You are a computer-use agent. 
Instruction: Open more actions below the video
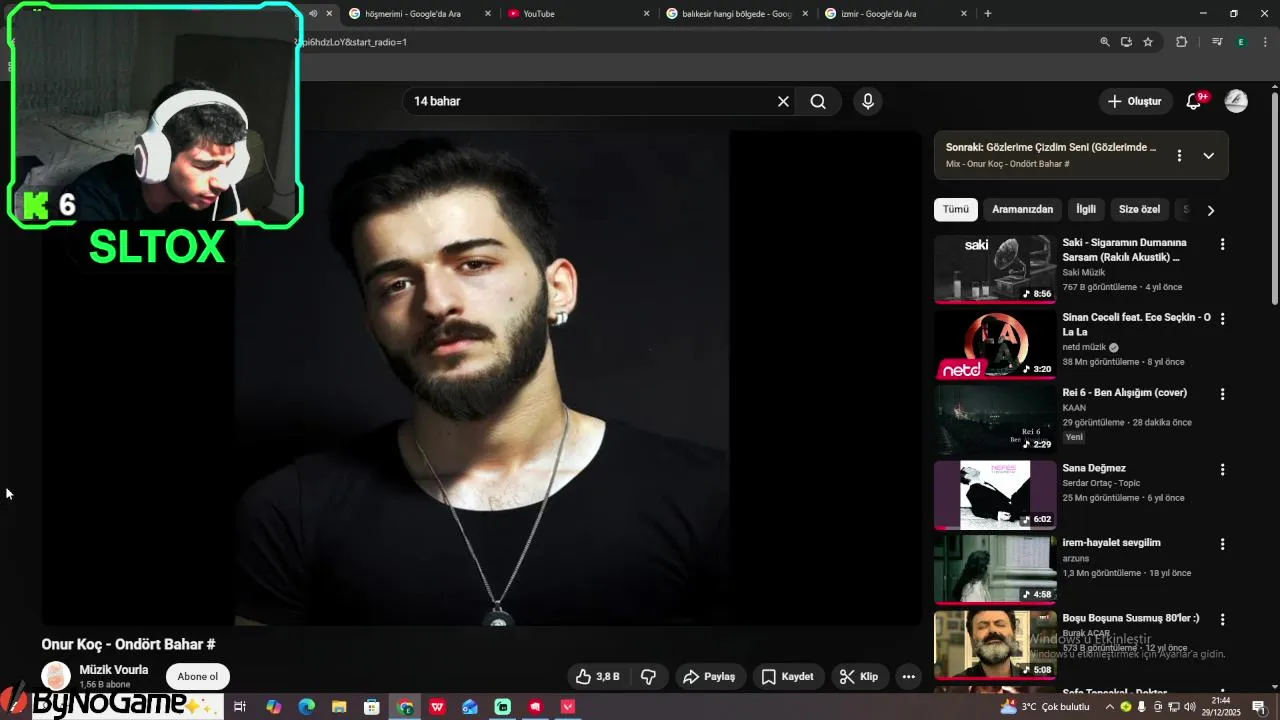908,677
